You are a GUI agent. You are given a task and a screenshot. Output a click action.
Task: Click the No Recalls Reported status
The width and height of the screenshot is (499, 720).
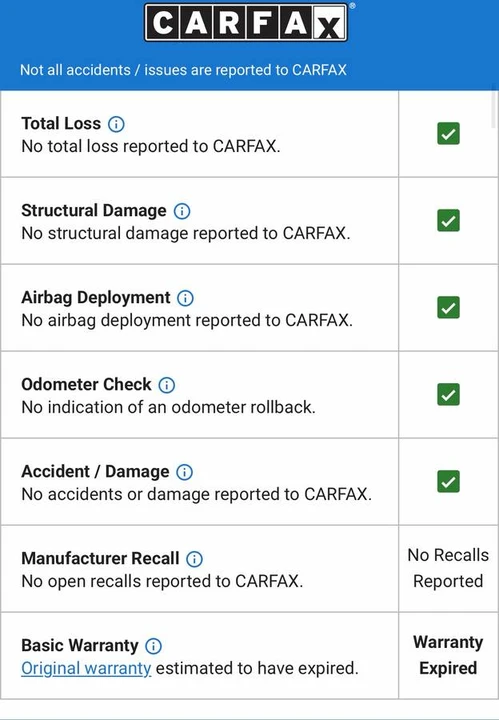[x=448, y=568]
